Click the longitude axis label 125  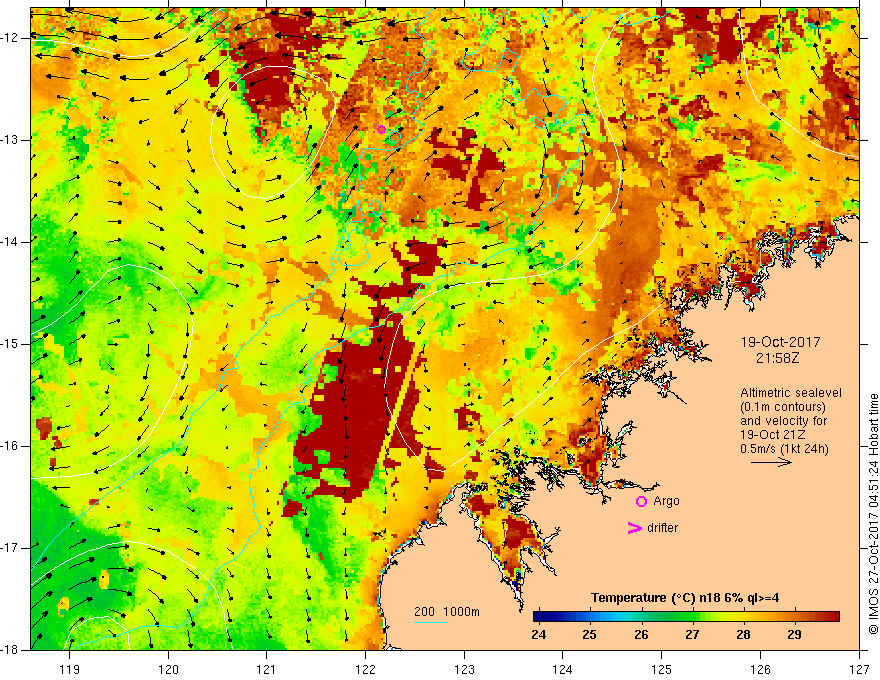pos(662,669)
